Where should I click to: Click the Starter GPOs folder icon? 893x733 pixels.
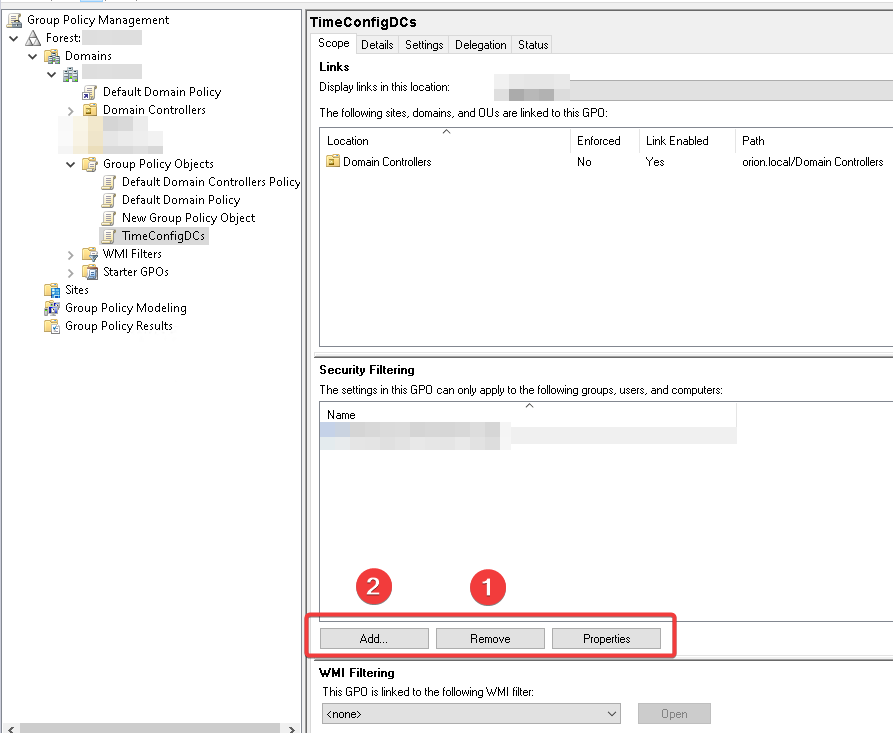[x=90, y=272]
